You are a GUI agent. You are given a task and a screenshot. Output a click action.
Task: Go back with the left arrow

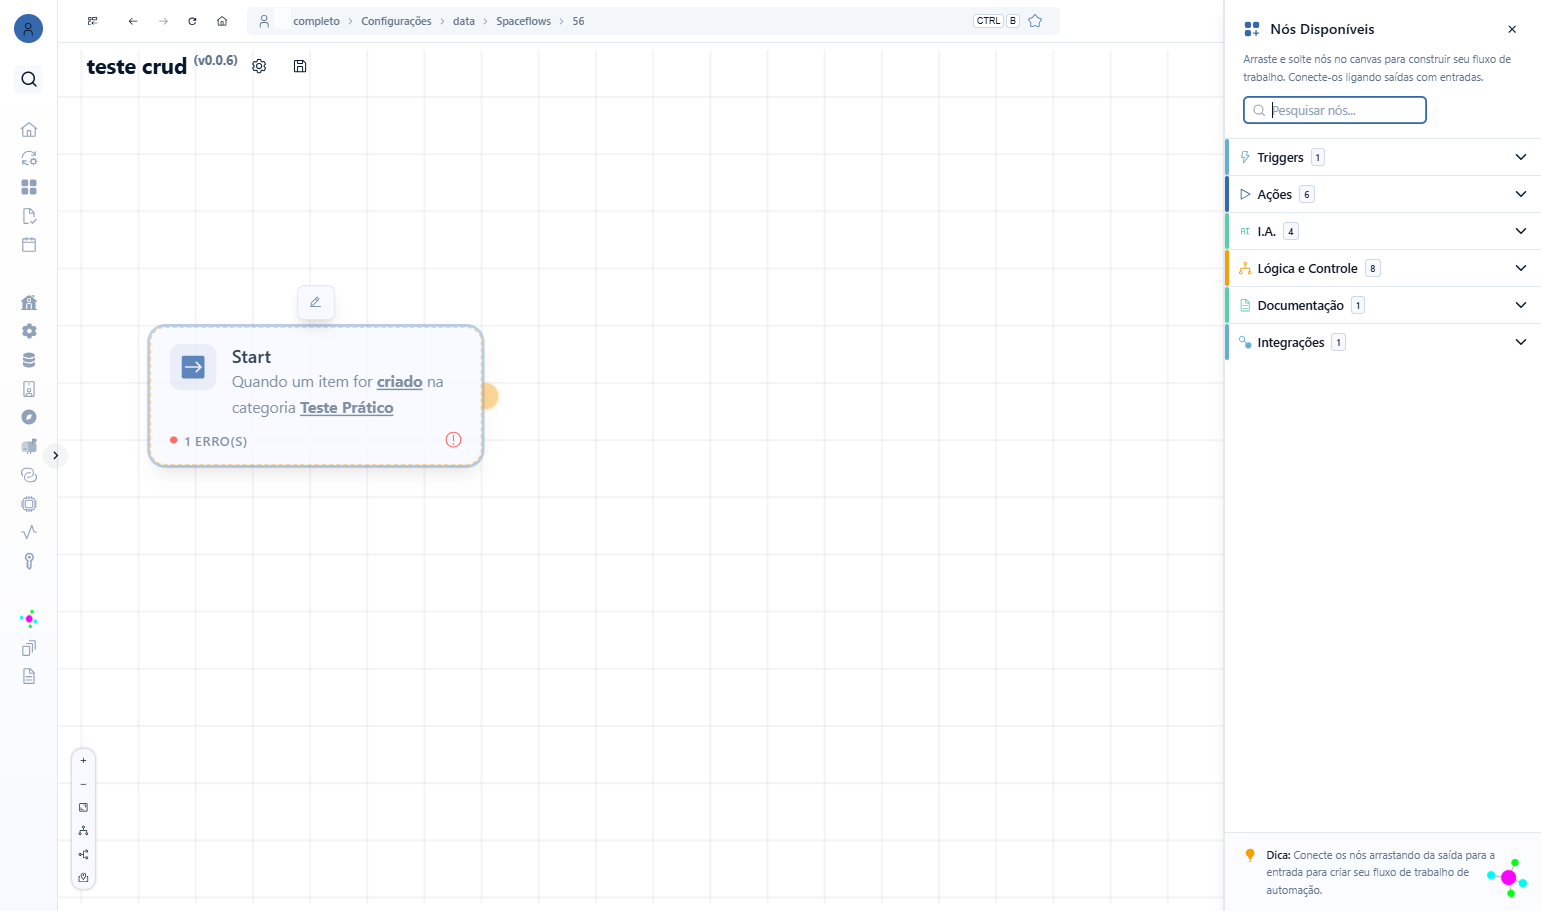133,21
